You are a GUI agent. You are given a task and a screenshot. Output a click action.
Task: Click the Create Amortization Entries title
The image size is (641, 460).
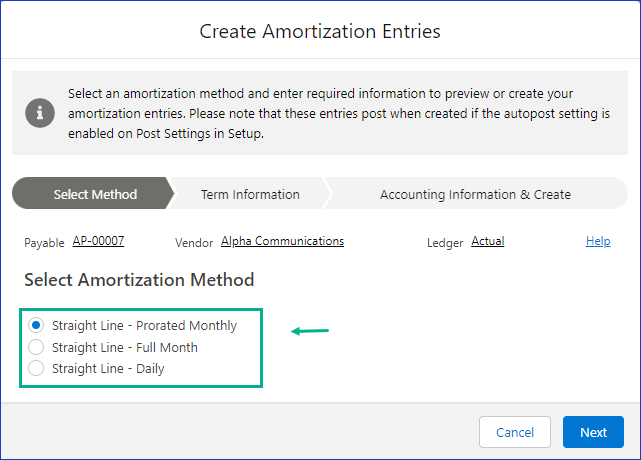click(320, 31)
